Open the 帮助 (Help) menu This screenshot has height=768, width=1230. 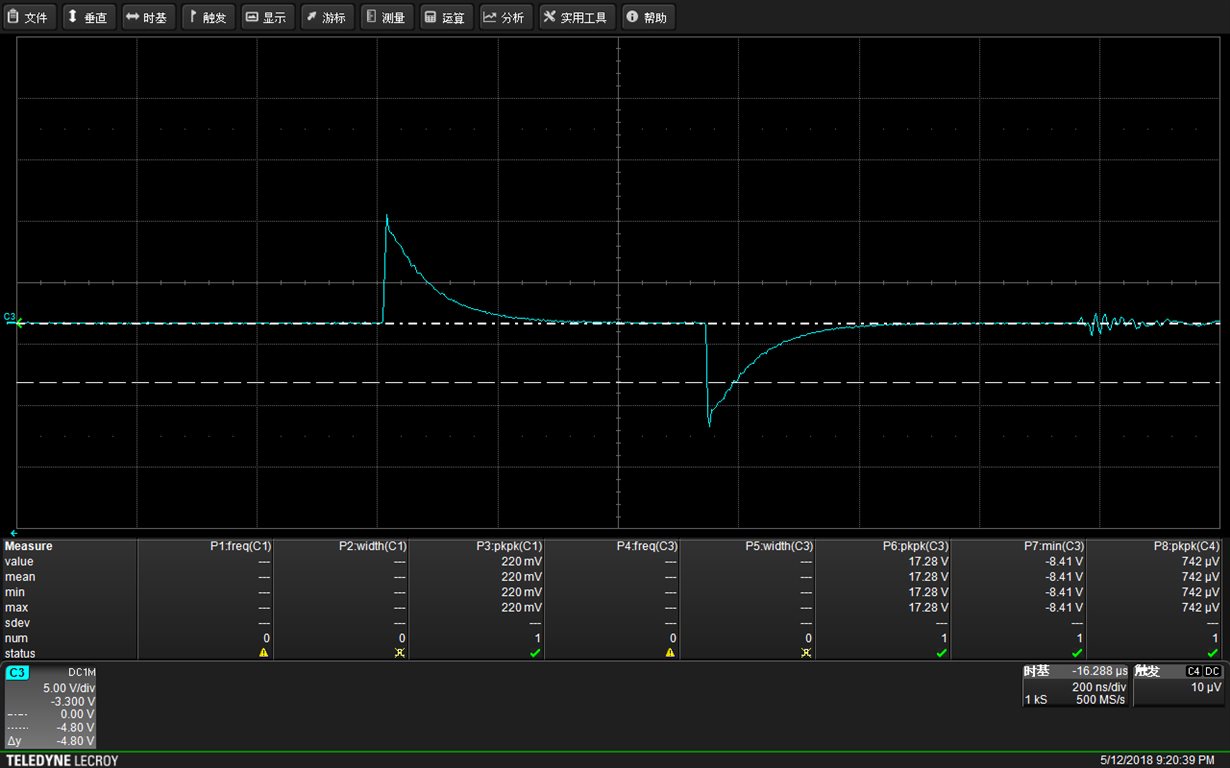coord(648,17)
